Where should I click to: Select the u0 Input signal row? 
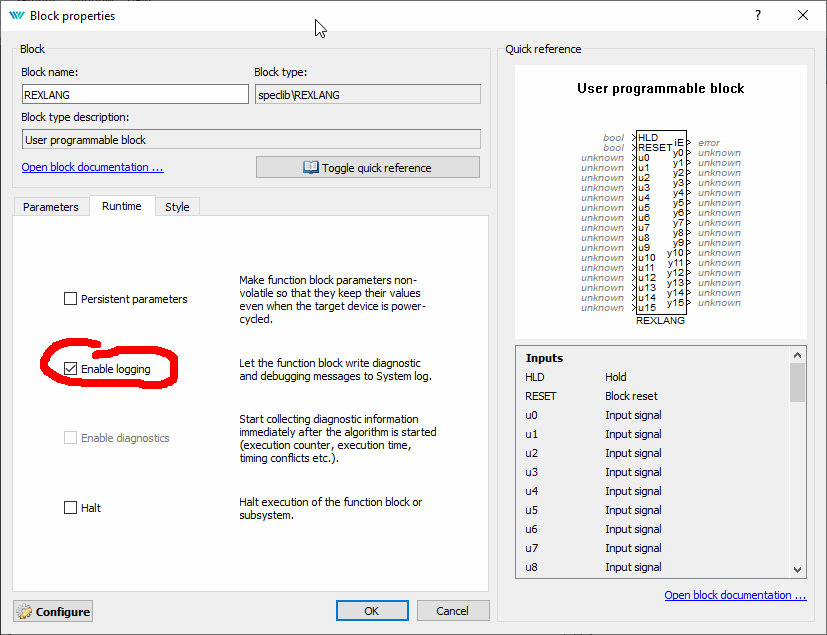pos(652,415)
